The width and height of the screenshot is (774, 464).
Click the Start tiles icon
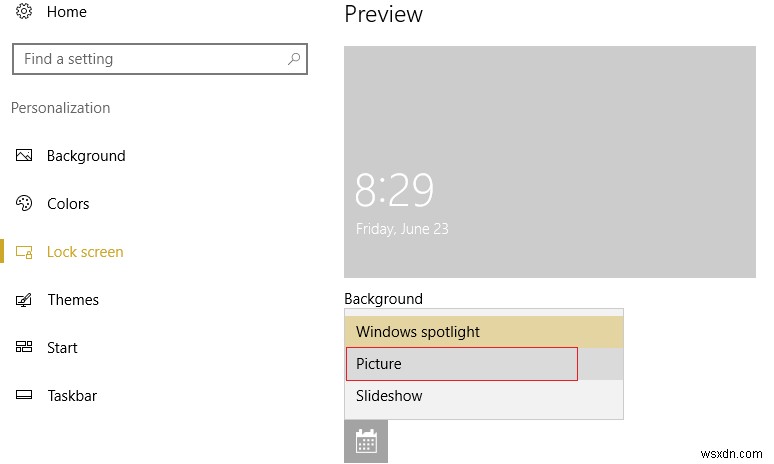point(25,348)
